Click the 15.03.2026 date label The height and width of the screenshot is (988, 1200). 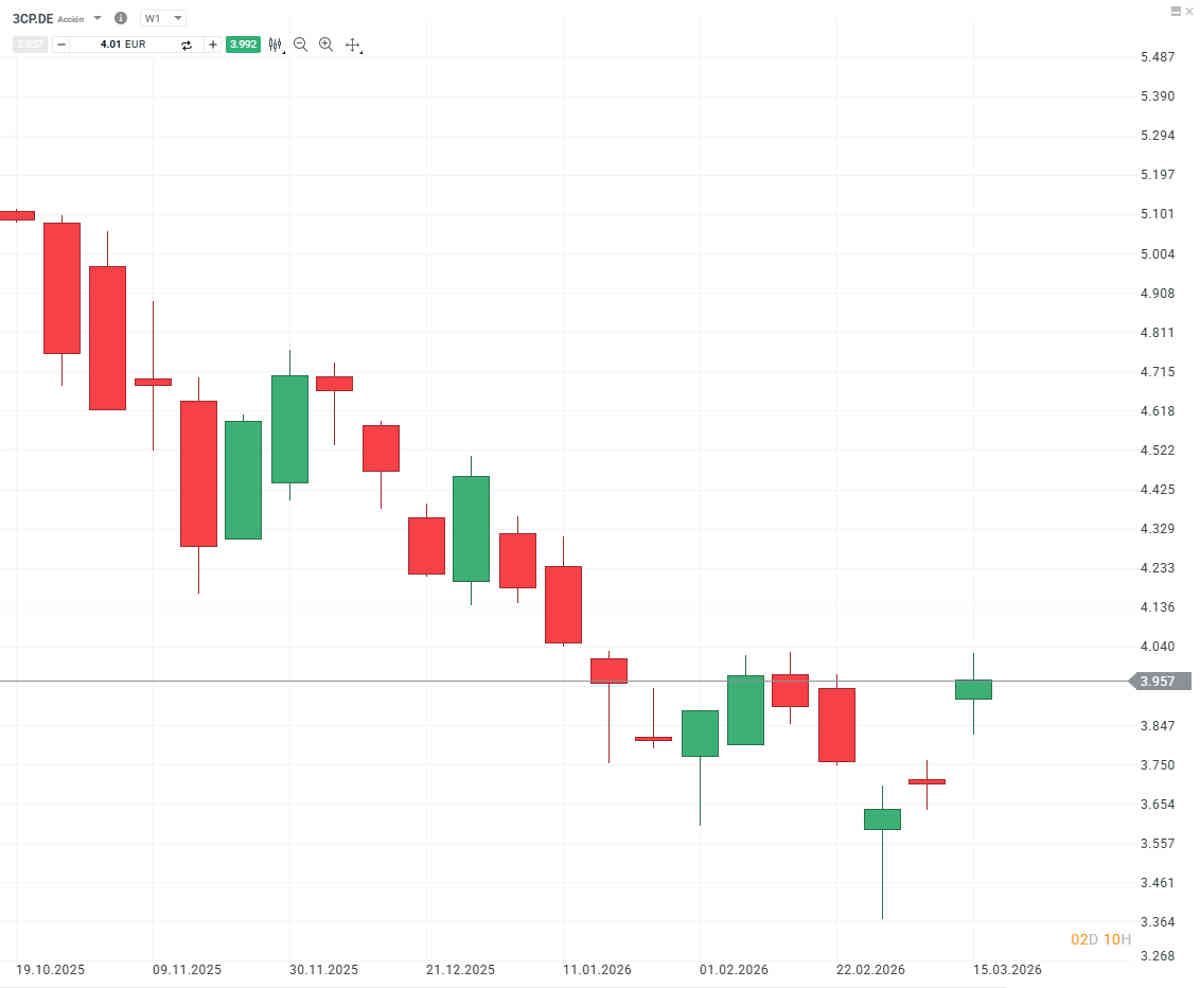tap(1008, 969)
